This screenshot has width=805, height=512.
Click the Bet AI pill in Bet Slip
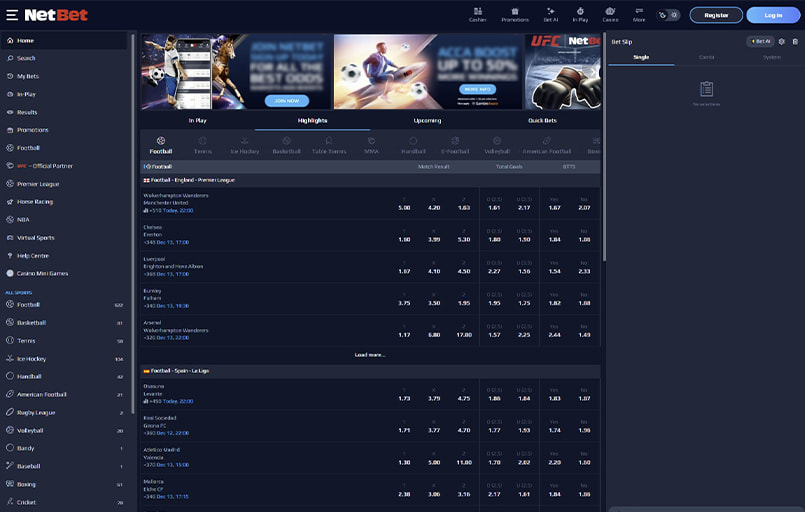pyautogui.click(x=760, y=42)
